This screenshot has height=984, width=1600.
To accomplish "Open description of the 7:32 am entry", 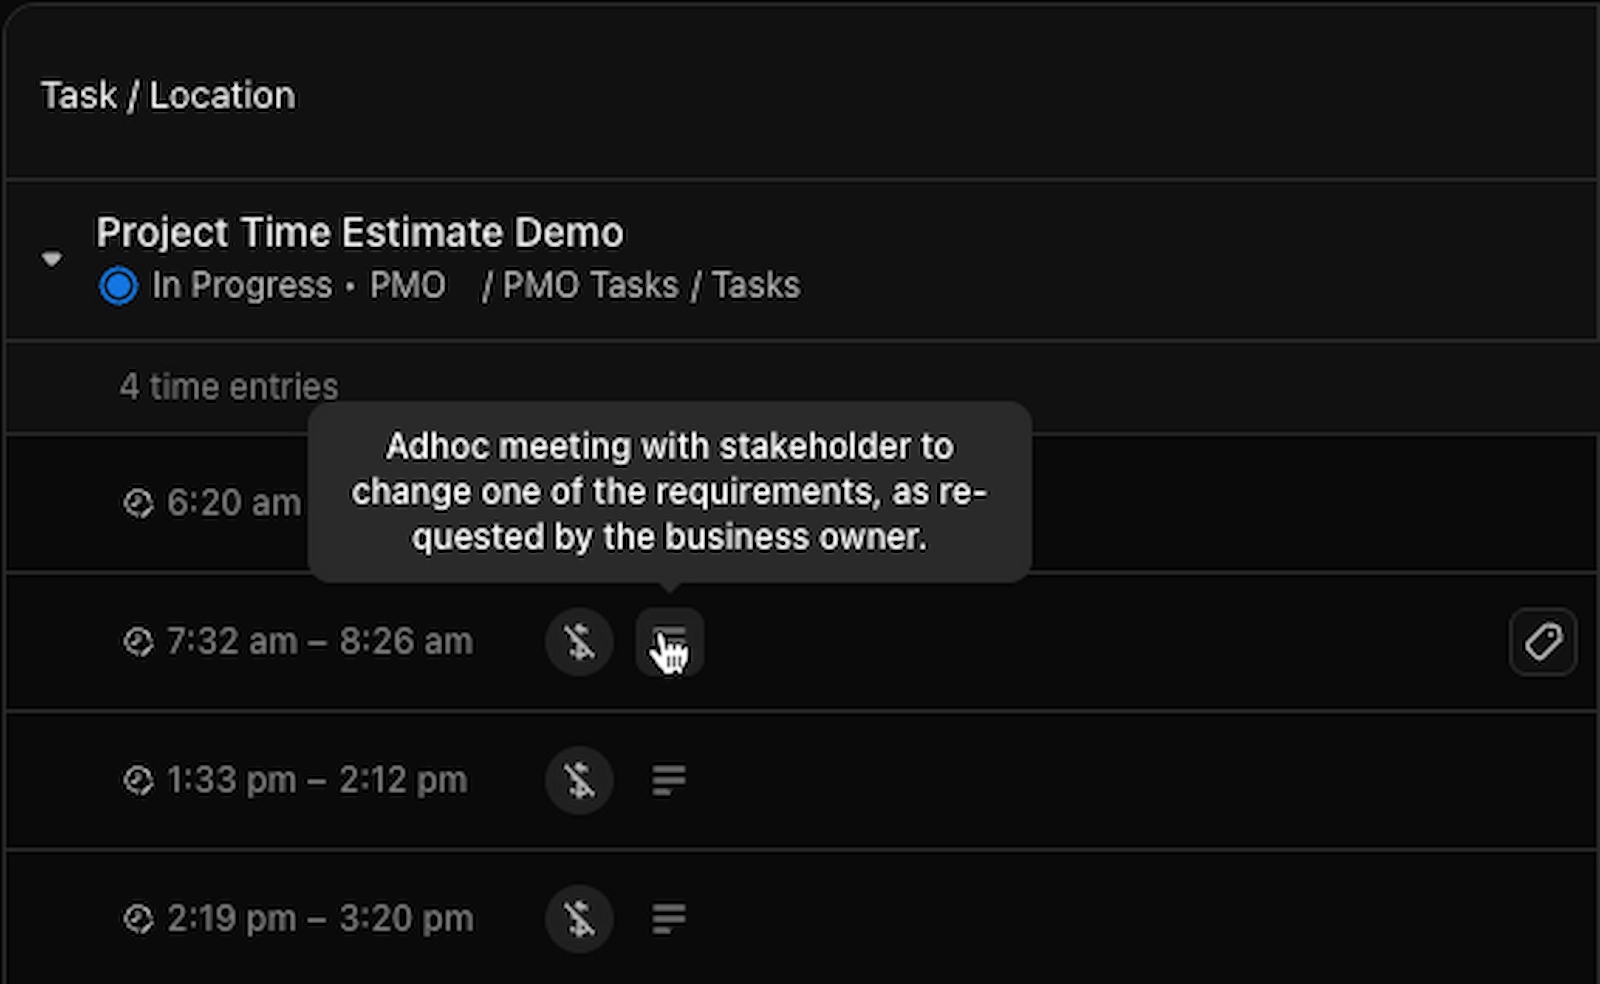I will click(669, 642).
